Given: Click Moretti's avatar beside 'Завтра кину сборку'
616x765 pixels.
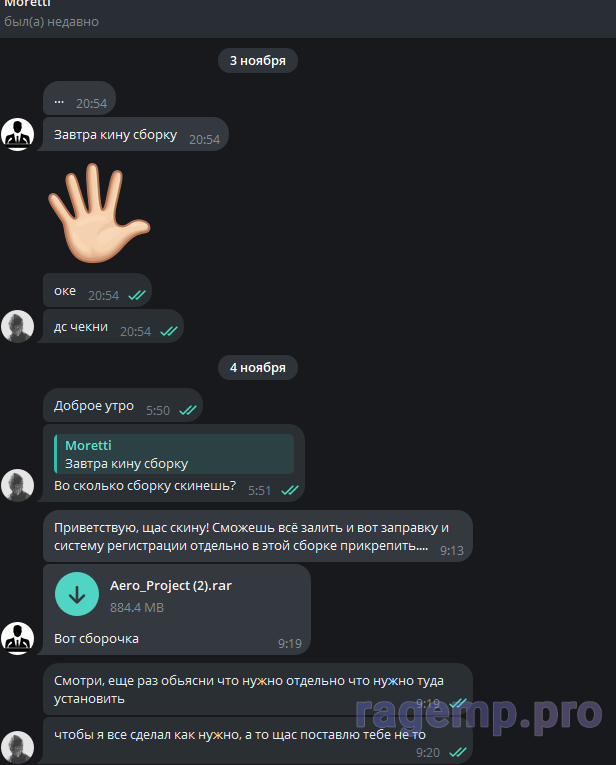Looking at the screenshot, I should (x=18, y=134).
